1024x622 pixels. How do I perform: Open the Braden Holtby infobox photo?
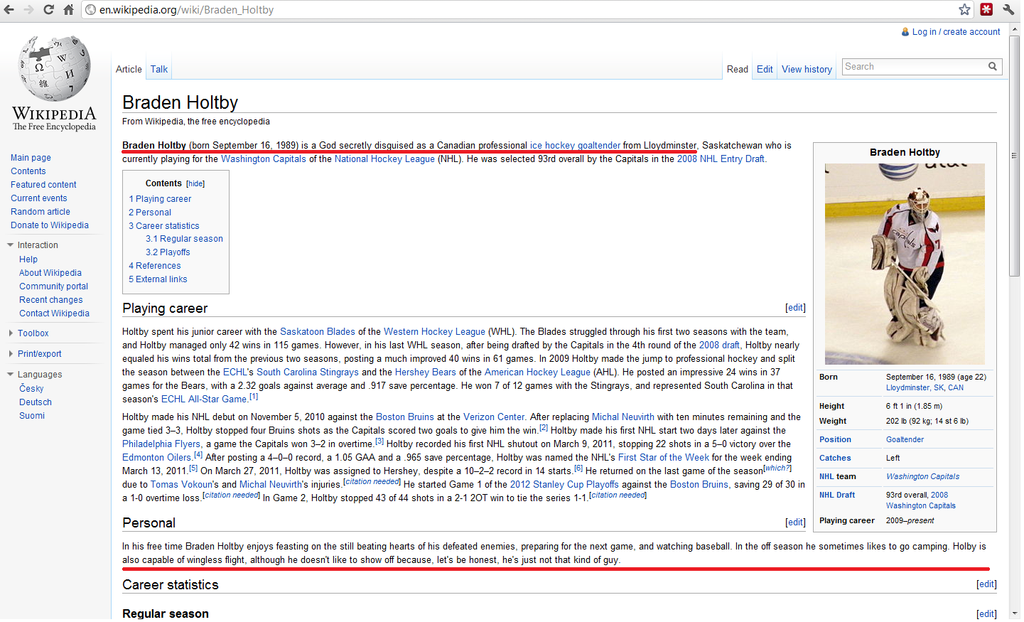[x=904, y=264]
